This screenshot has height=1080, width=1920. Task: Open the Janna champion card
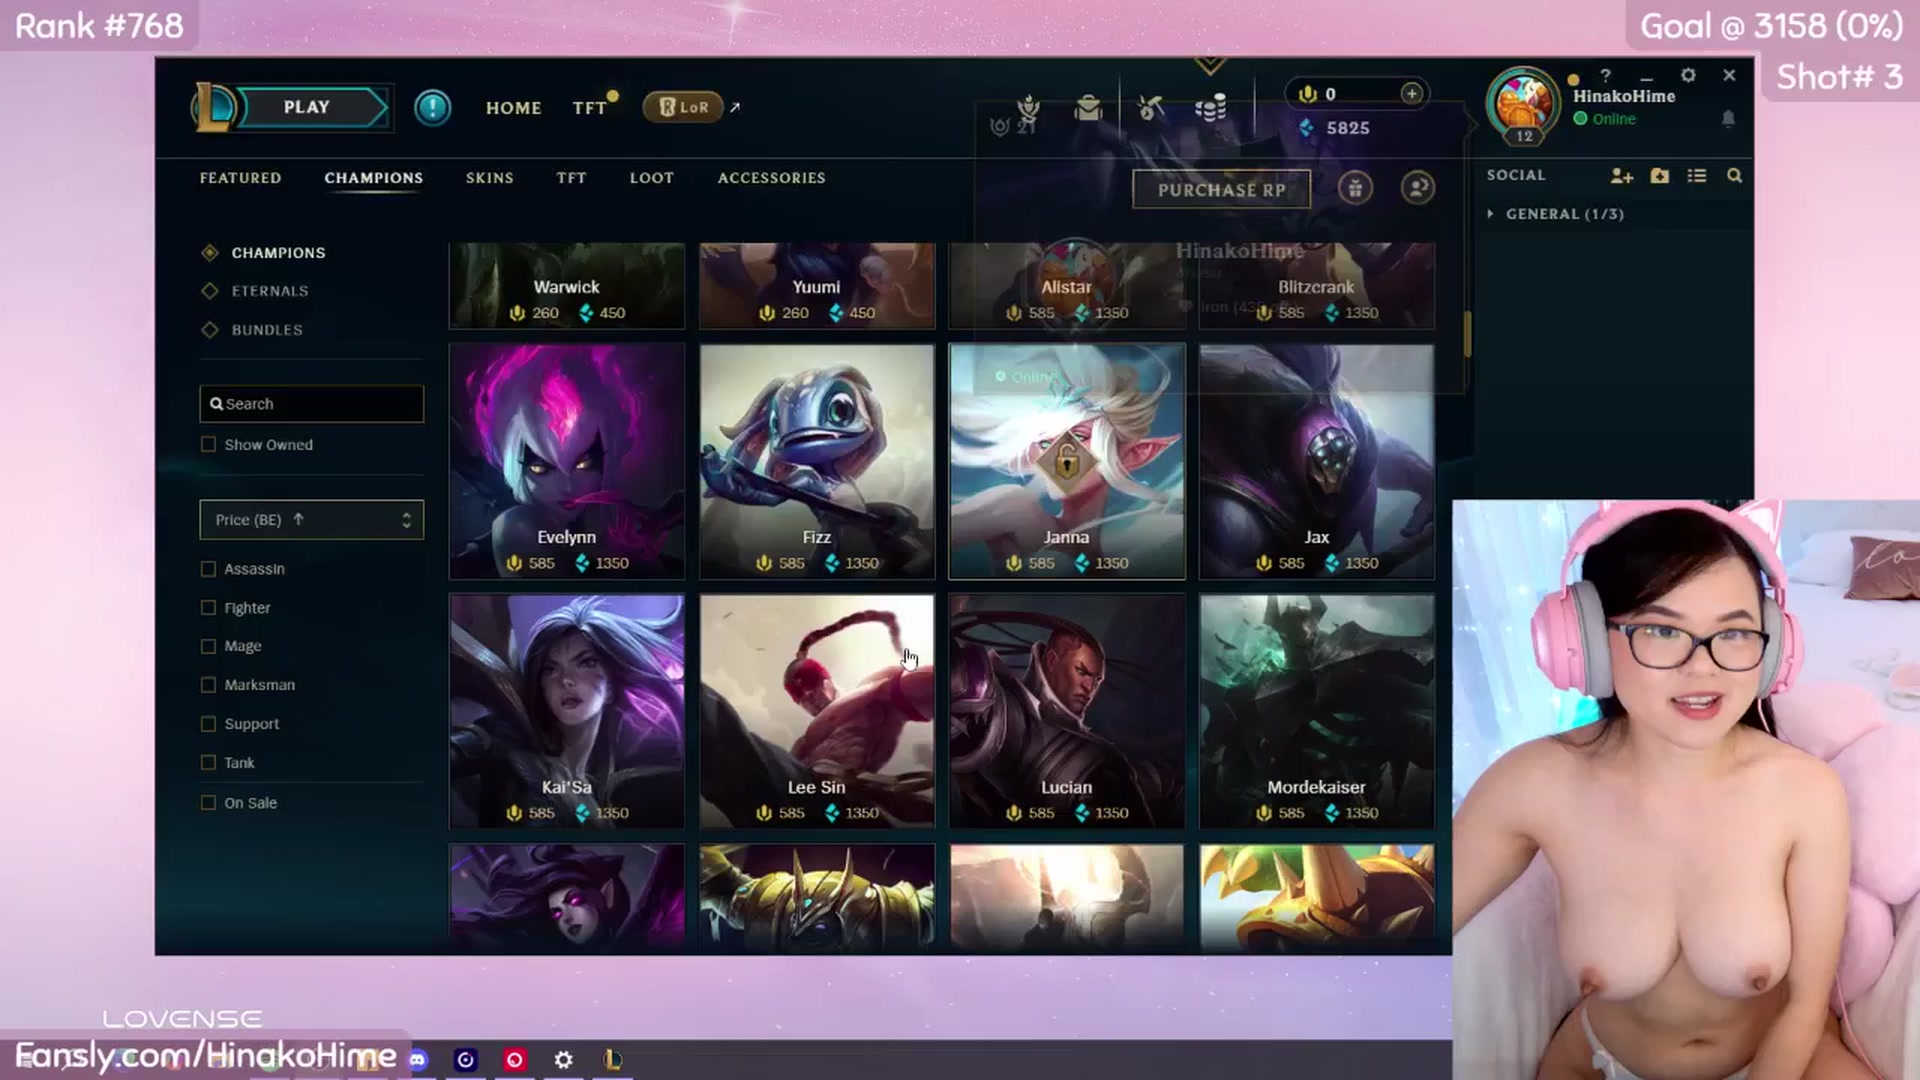click(x=1067, y=462)
